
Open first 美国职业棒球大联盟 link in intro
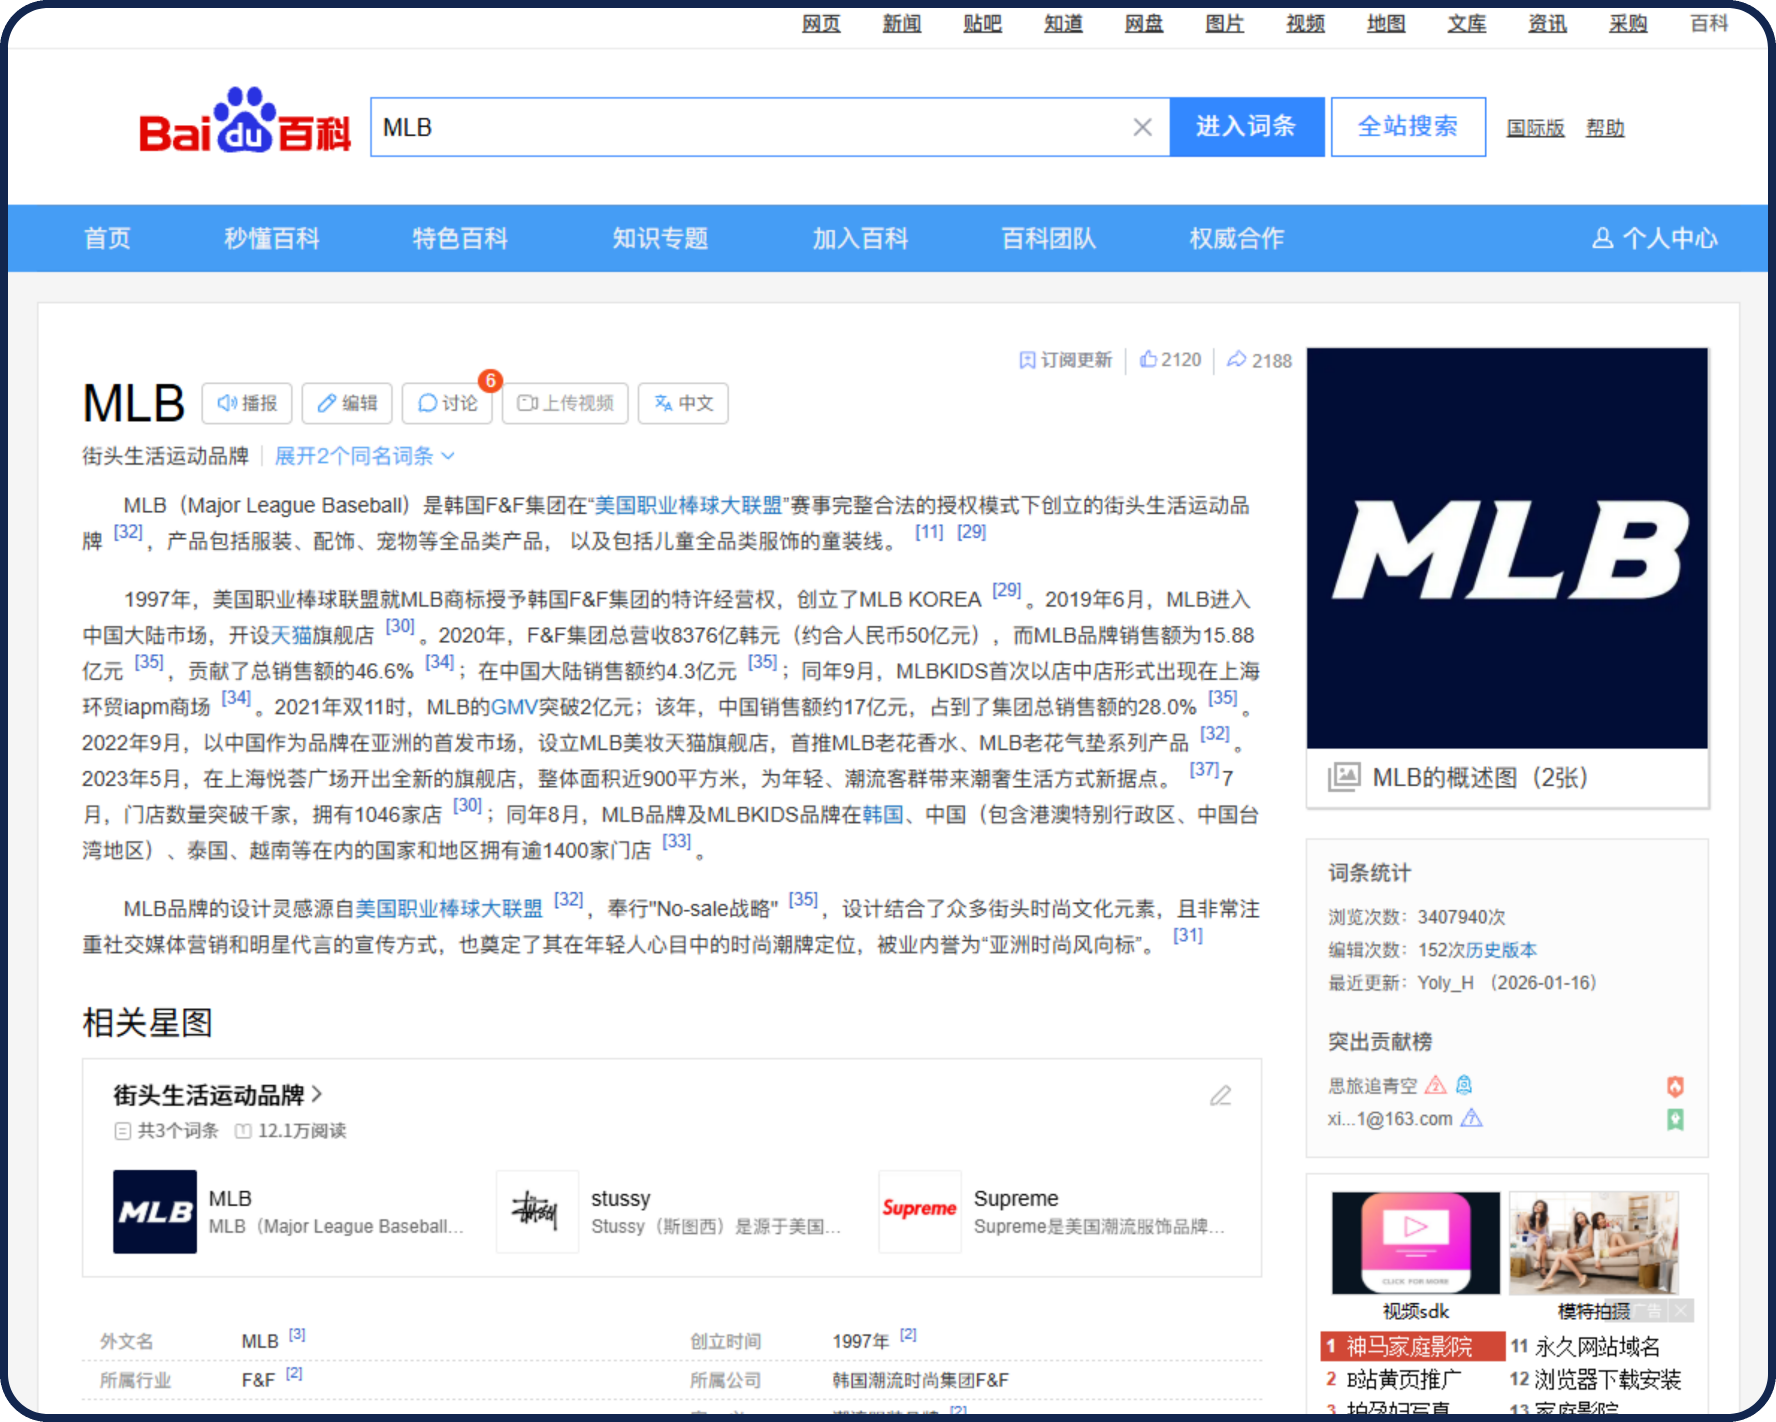(688, 505)
